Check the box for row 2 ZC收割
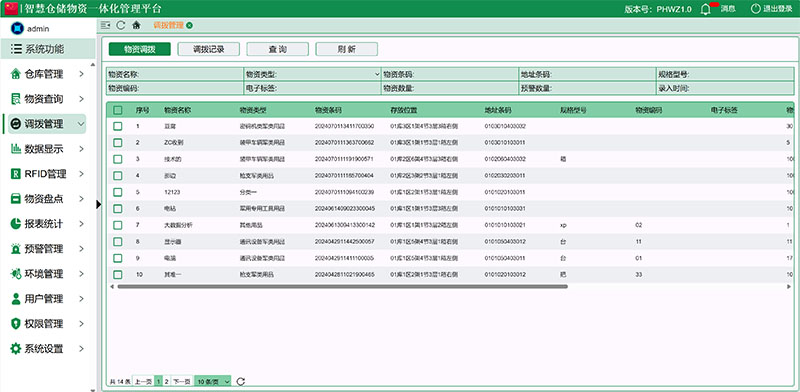Screen dimensions: 800x392 118,142
